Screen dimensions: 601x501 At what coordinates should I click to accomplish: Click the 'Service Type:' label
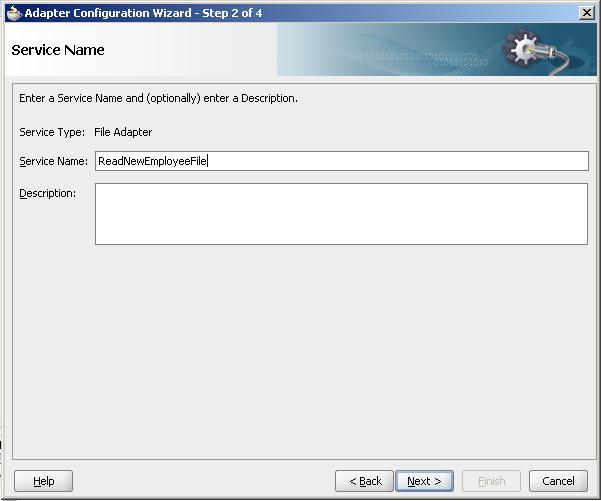point(52,132)
